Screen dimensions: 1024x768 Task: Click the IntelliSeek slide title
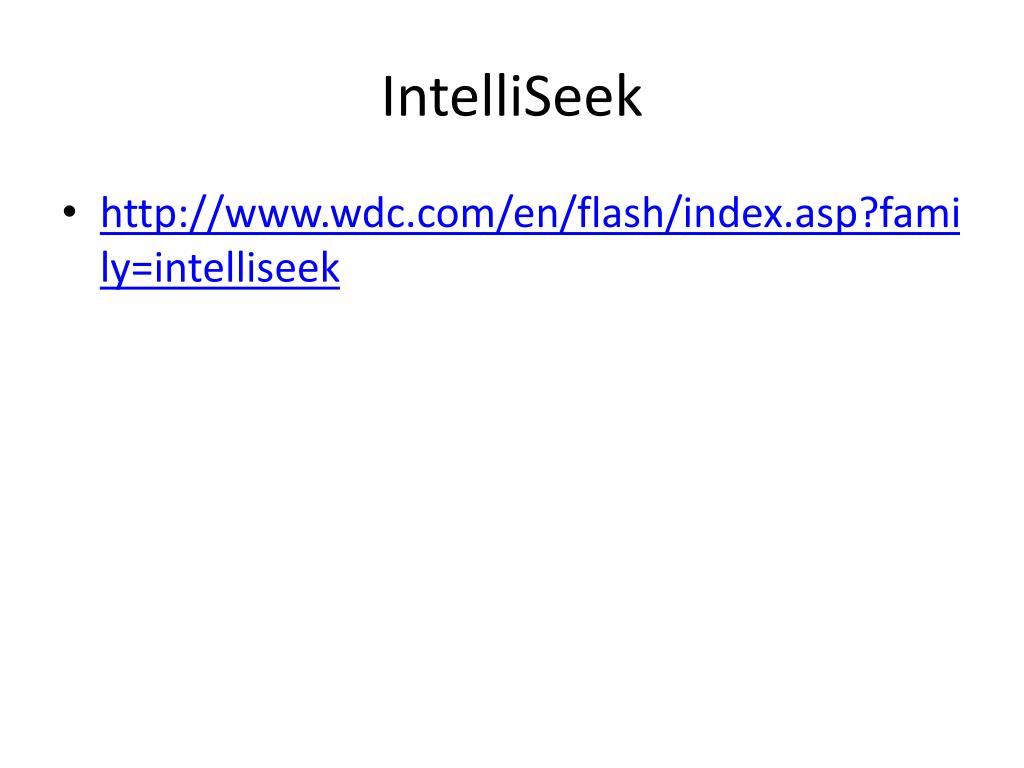coord(512,97)
